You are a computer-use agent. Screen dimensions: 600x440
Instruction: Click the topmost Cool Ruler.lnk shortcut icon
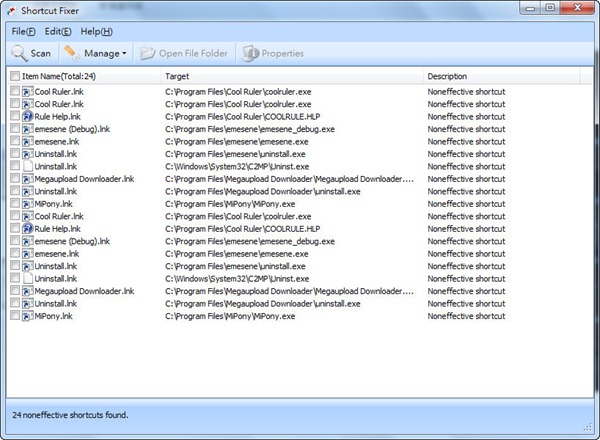coord(27,92)
